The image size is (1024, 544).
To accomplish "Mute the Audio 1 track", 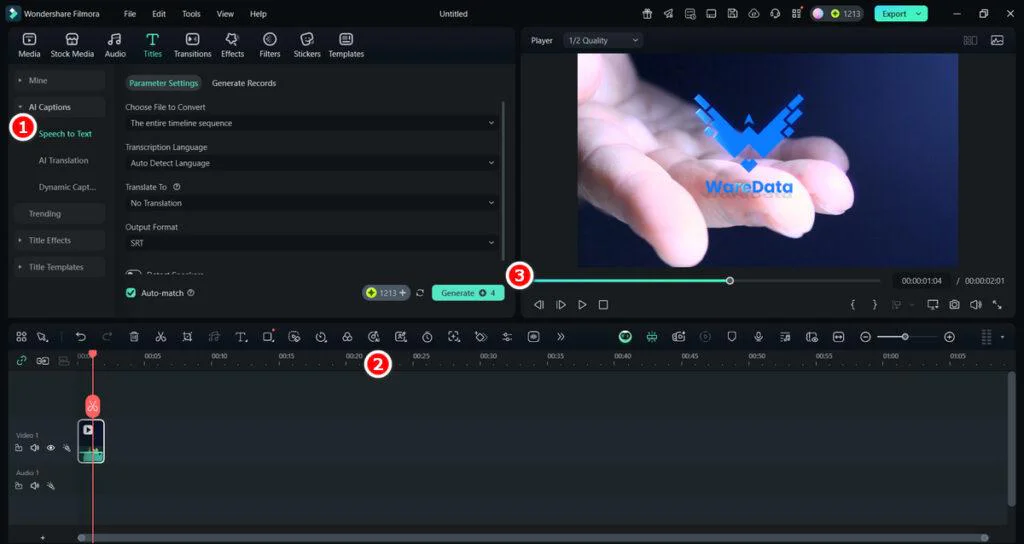I will pos(35,486).
